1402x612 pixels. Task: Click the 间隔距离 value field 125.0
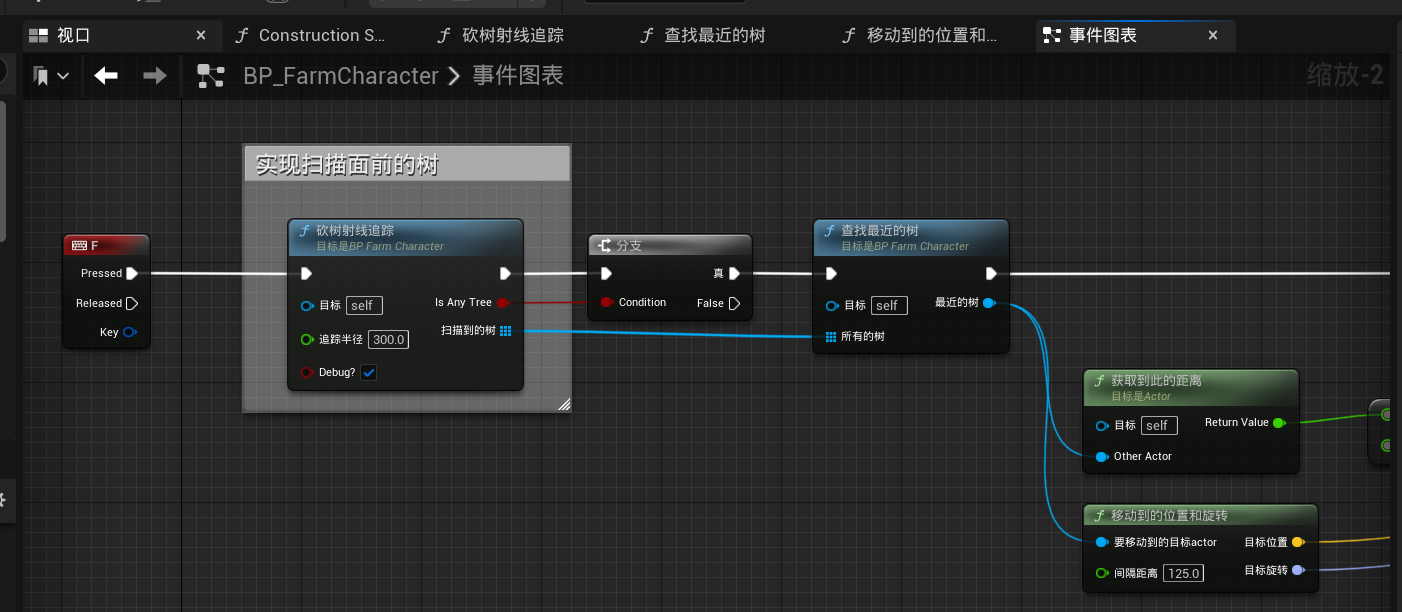point(1183,573)
